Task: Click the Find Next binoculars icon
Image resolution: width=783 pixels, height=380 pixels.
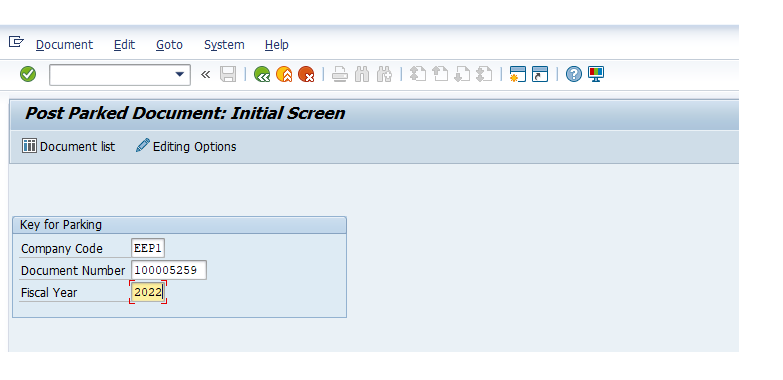Action: click(384, 74)
